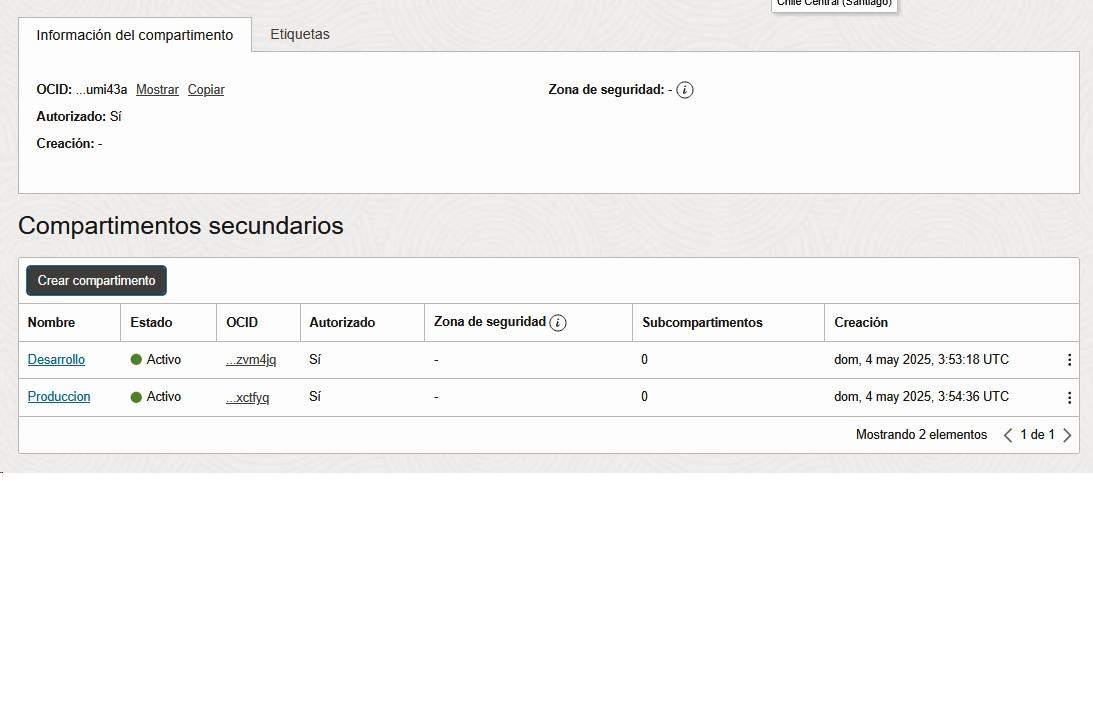Open the Produccion compartment link

(59, 397)
